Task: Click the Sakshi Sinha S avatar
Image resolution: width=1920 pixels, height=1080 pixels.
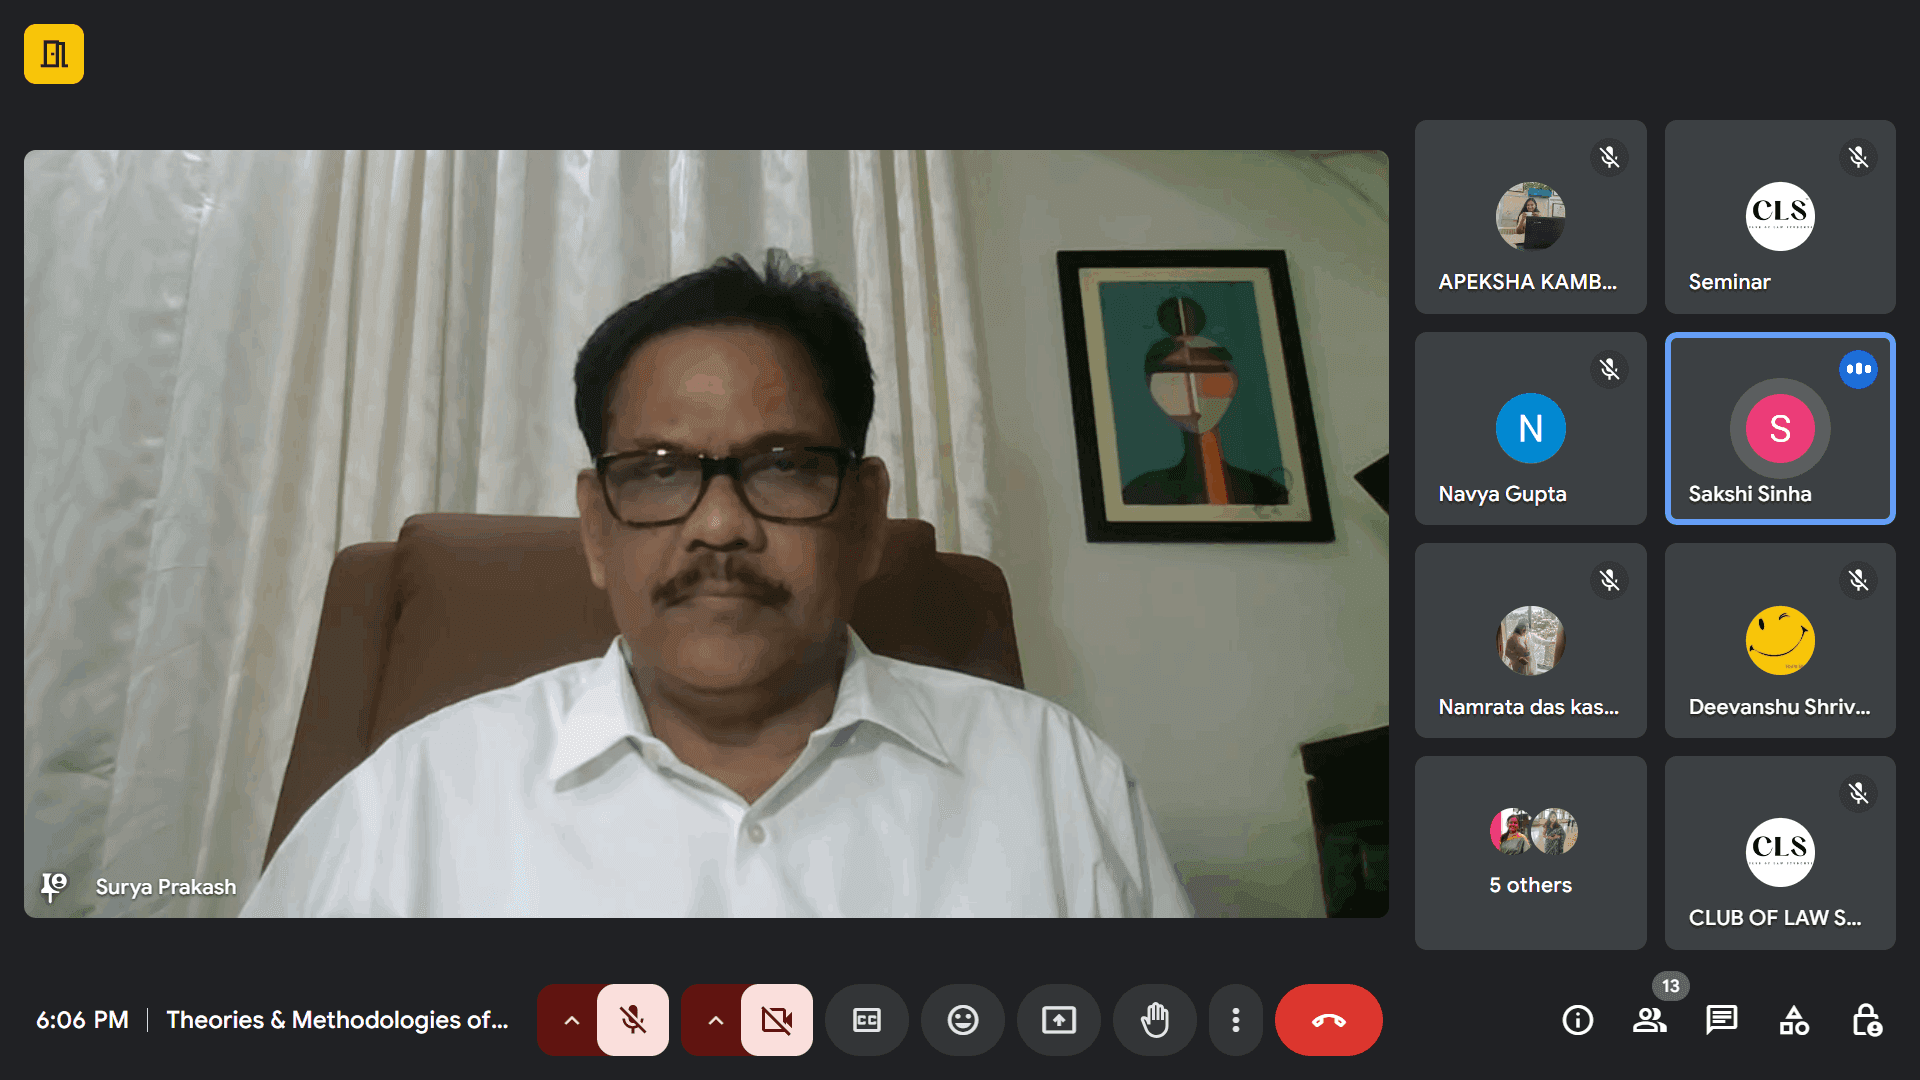Action: point(1780,428)
